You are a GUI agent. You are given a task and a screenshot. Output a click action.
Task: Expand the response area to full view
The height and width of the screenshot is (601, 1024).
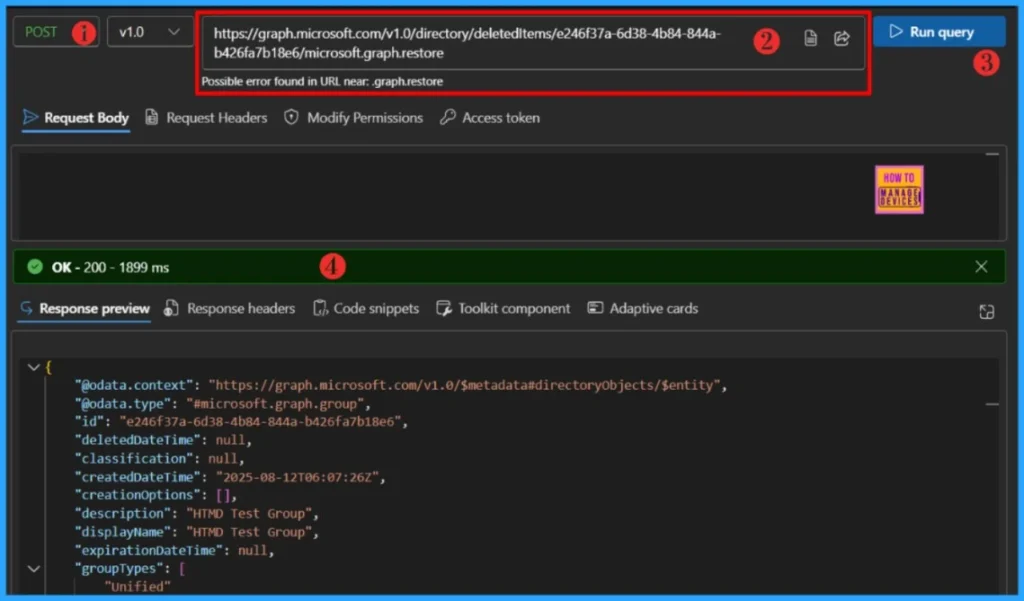coord(987,312)
